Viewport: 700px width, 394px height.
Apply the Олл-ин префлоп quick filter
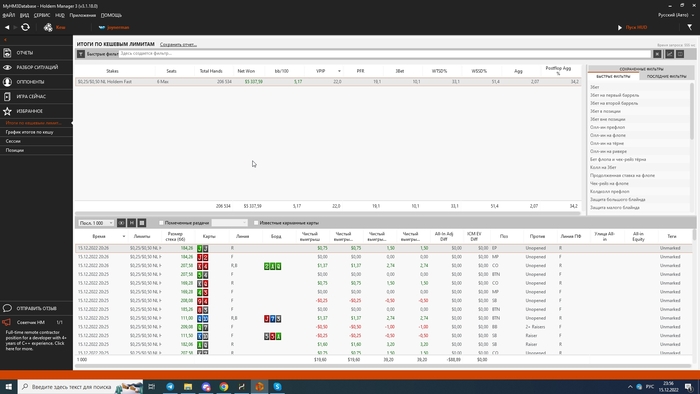pos(608,128)
